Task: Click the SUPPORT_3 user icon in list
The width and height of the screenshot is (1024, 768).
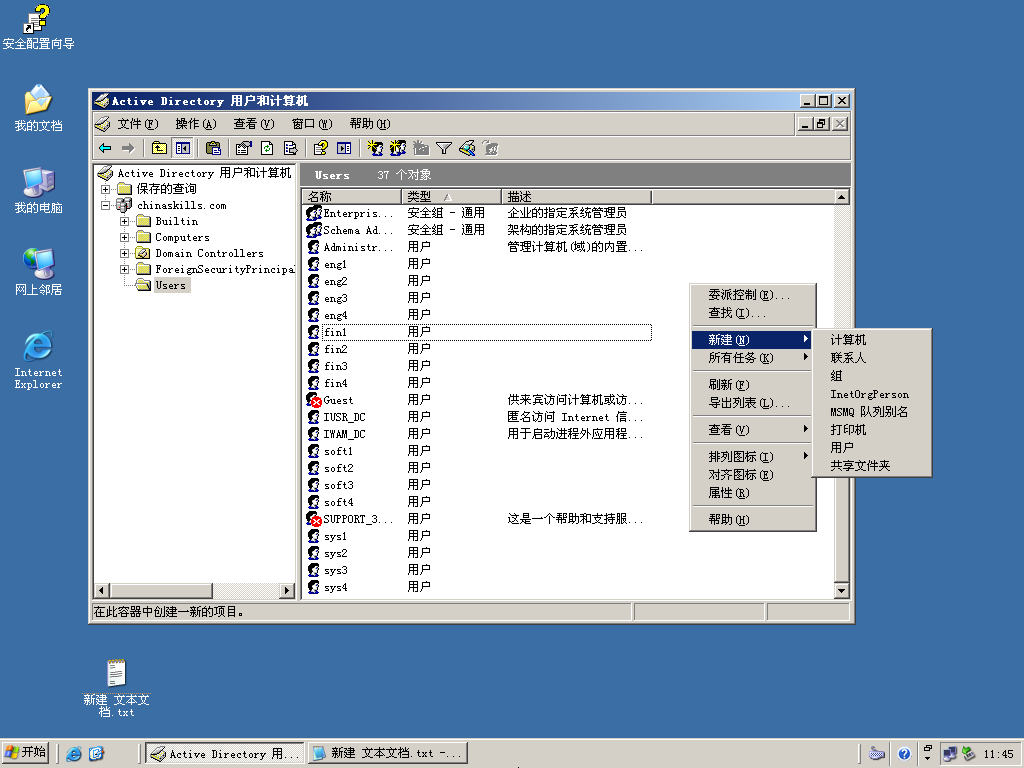Action: (313, 519)
